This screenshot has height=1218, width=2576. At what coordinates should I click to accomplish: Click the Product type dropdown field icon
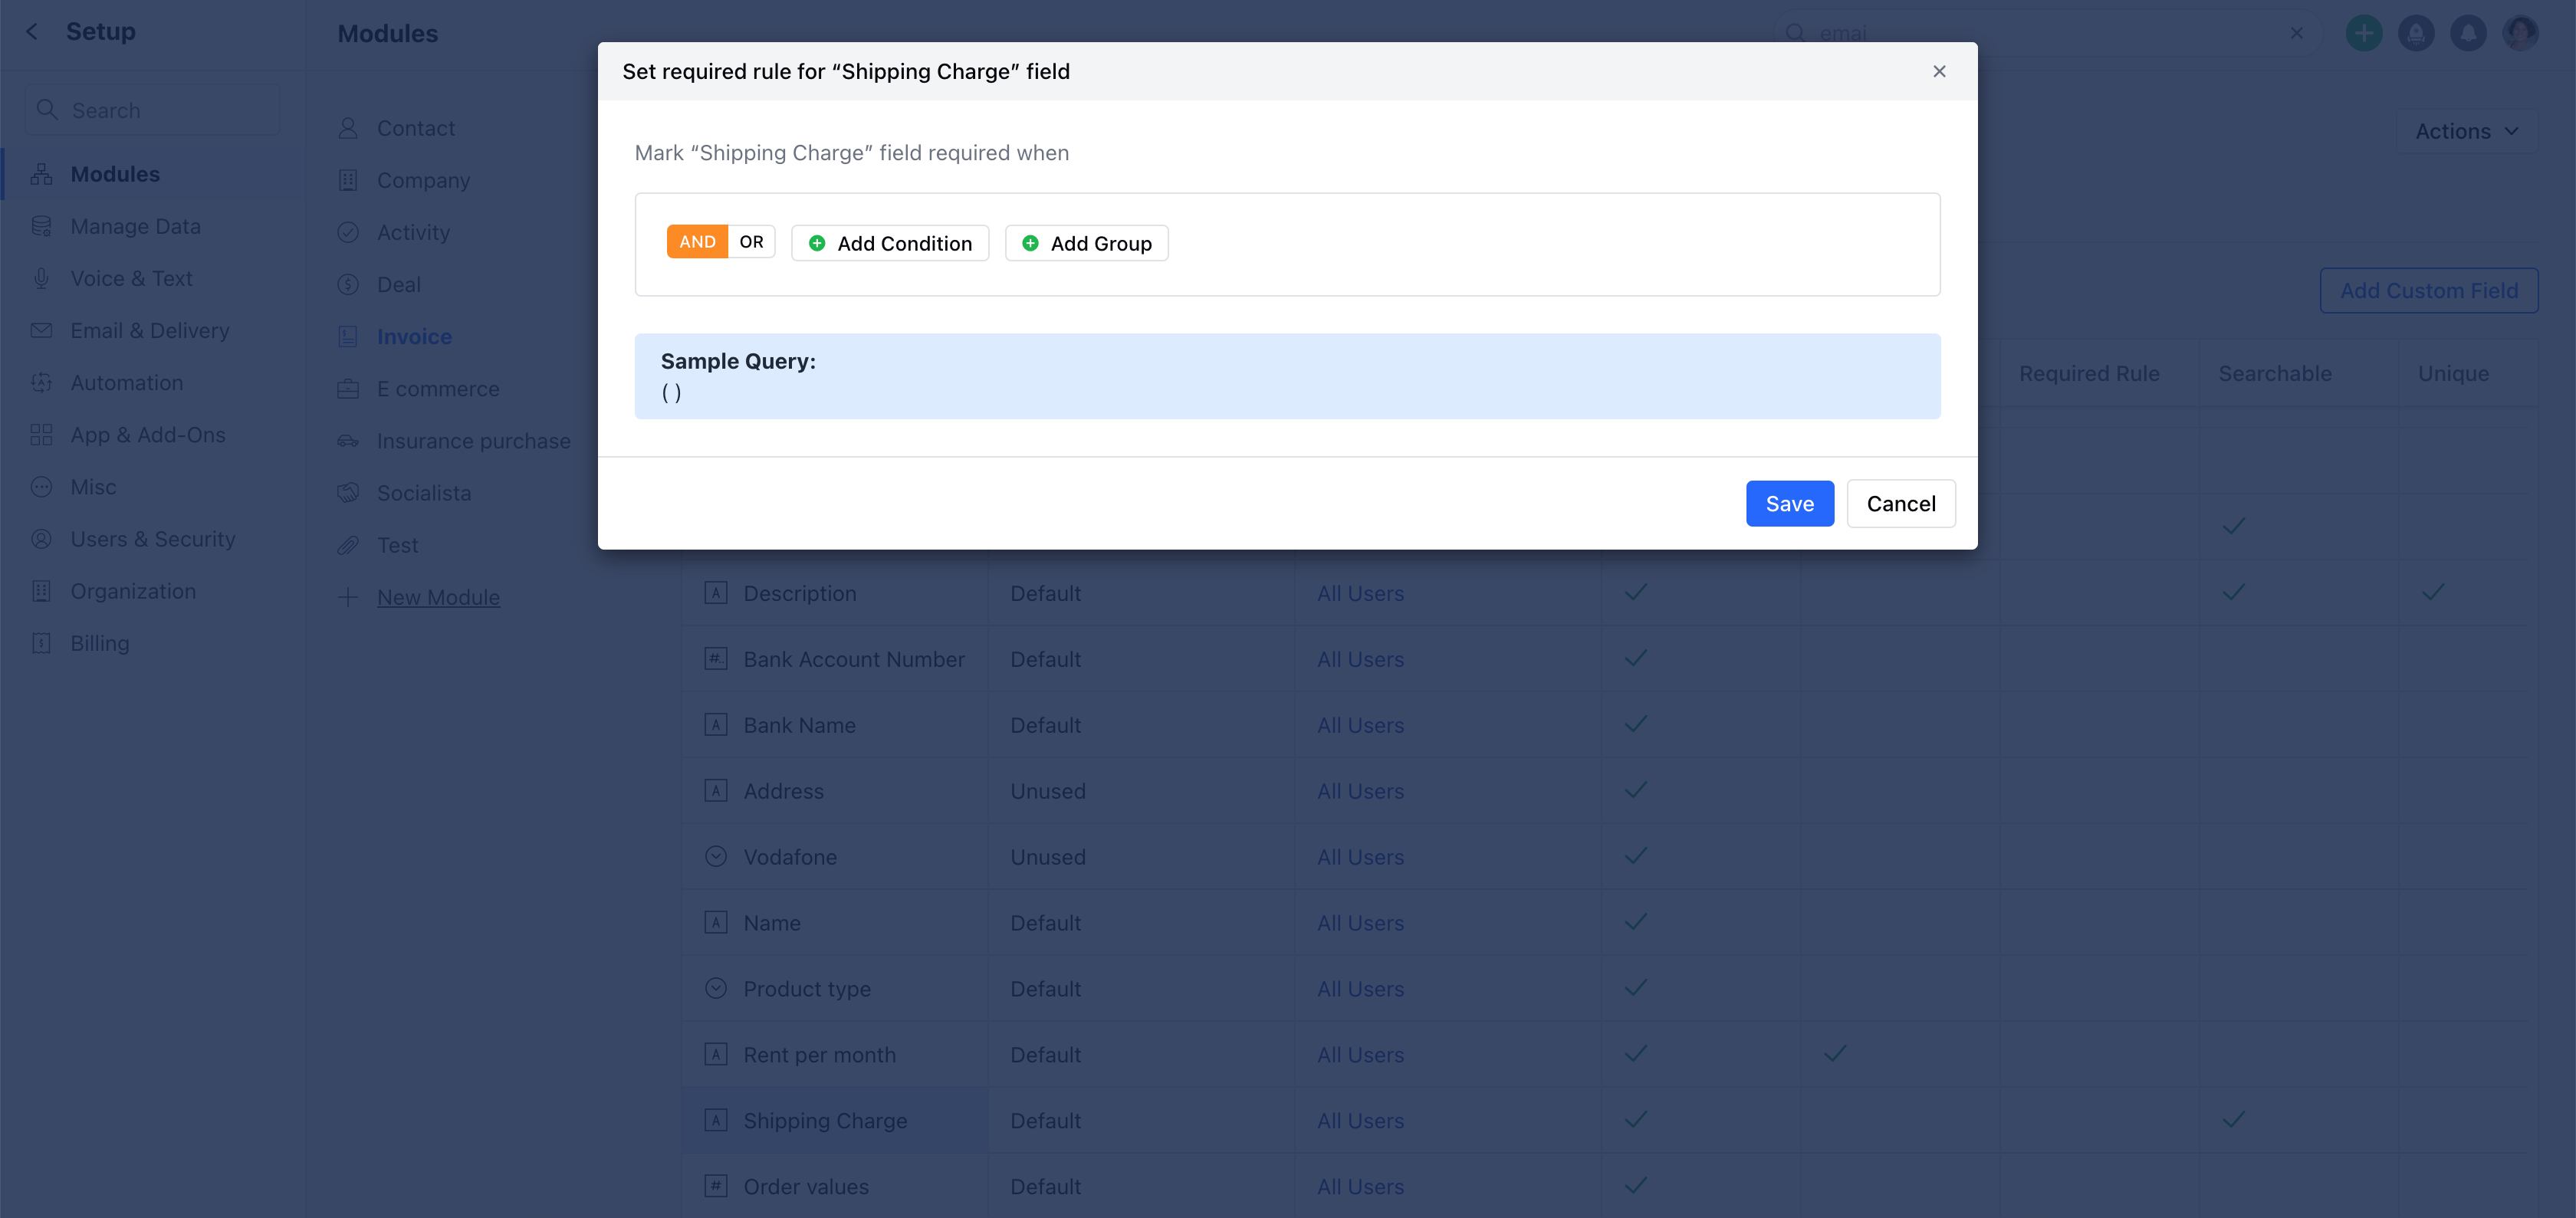[715, 988]
